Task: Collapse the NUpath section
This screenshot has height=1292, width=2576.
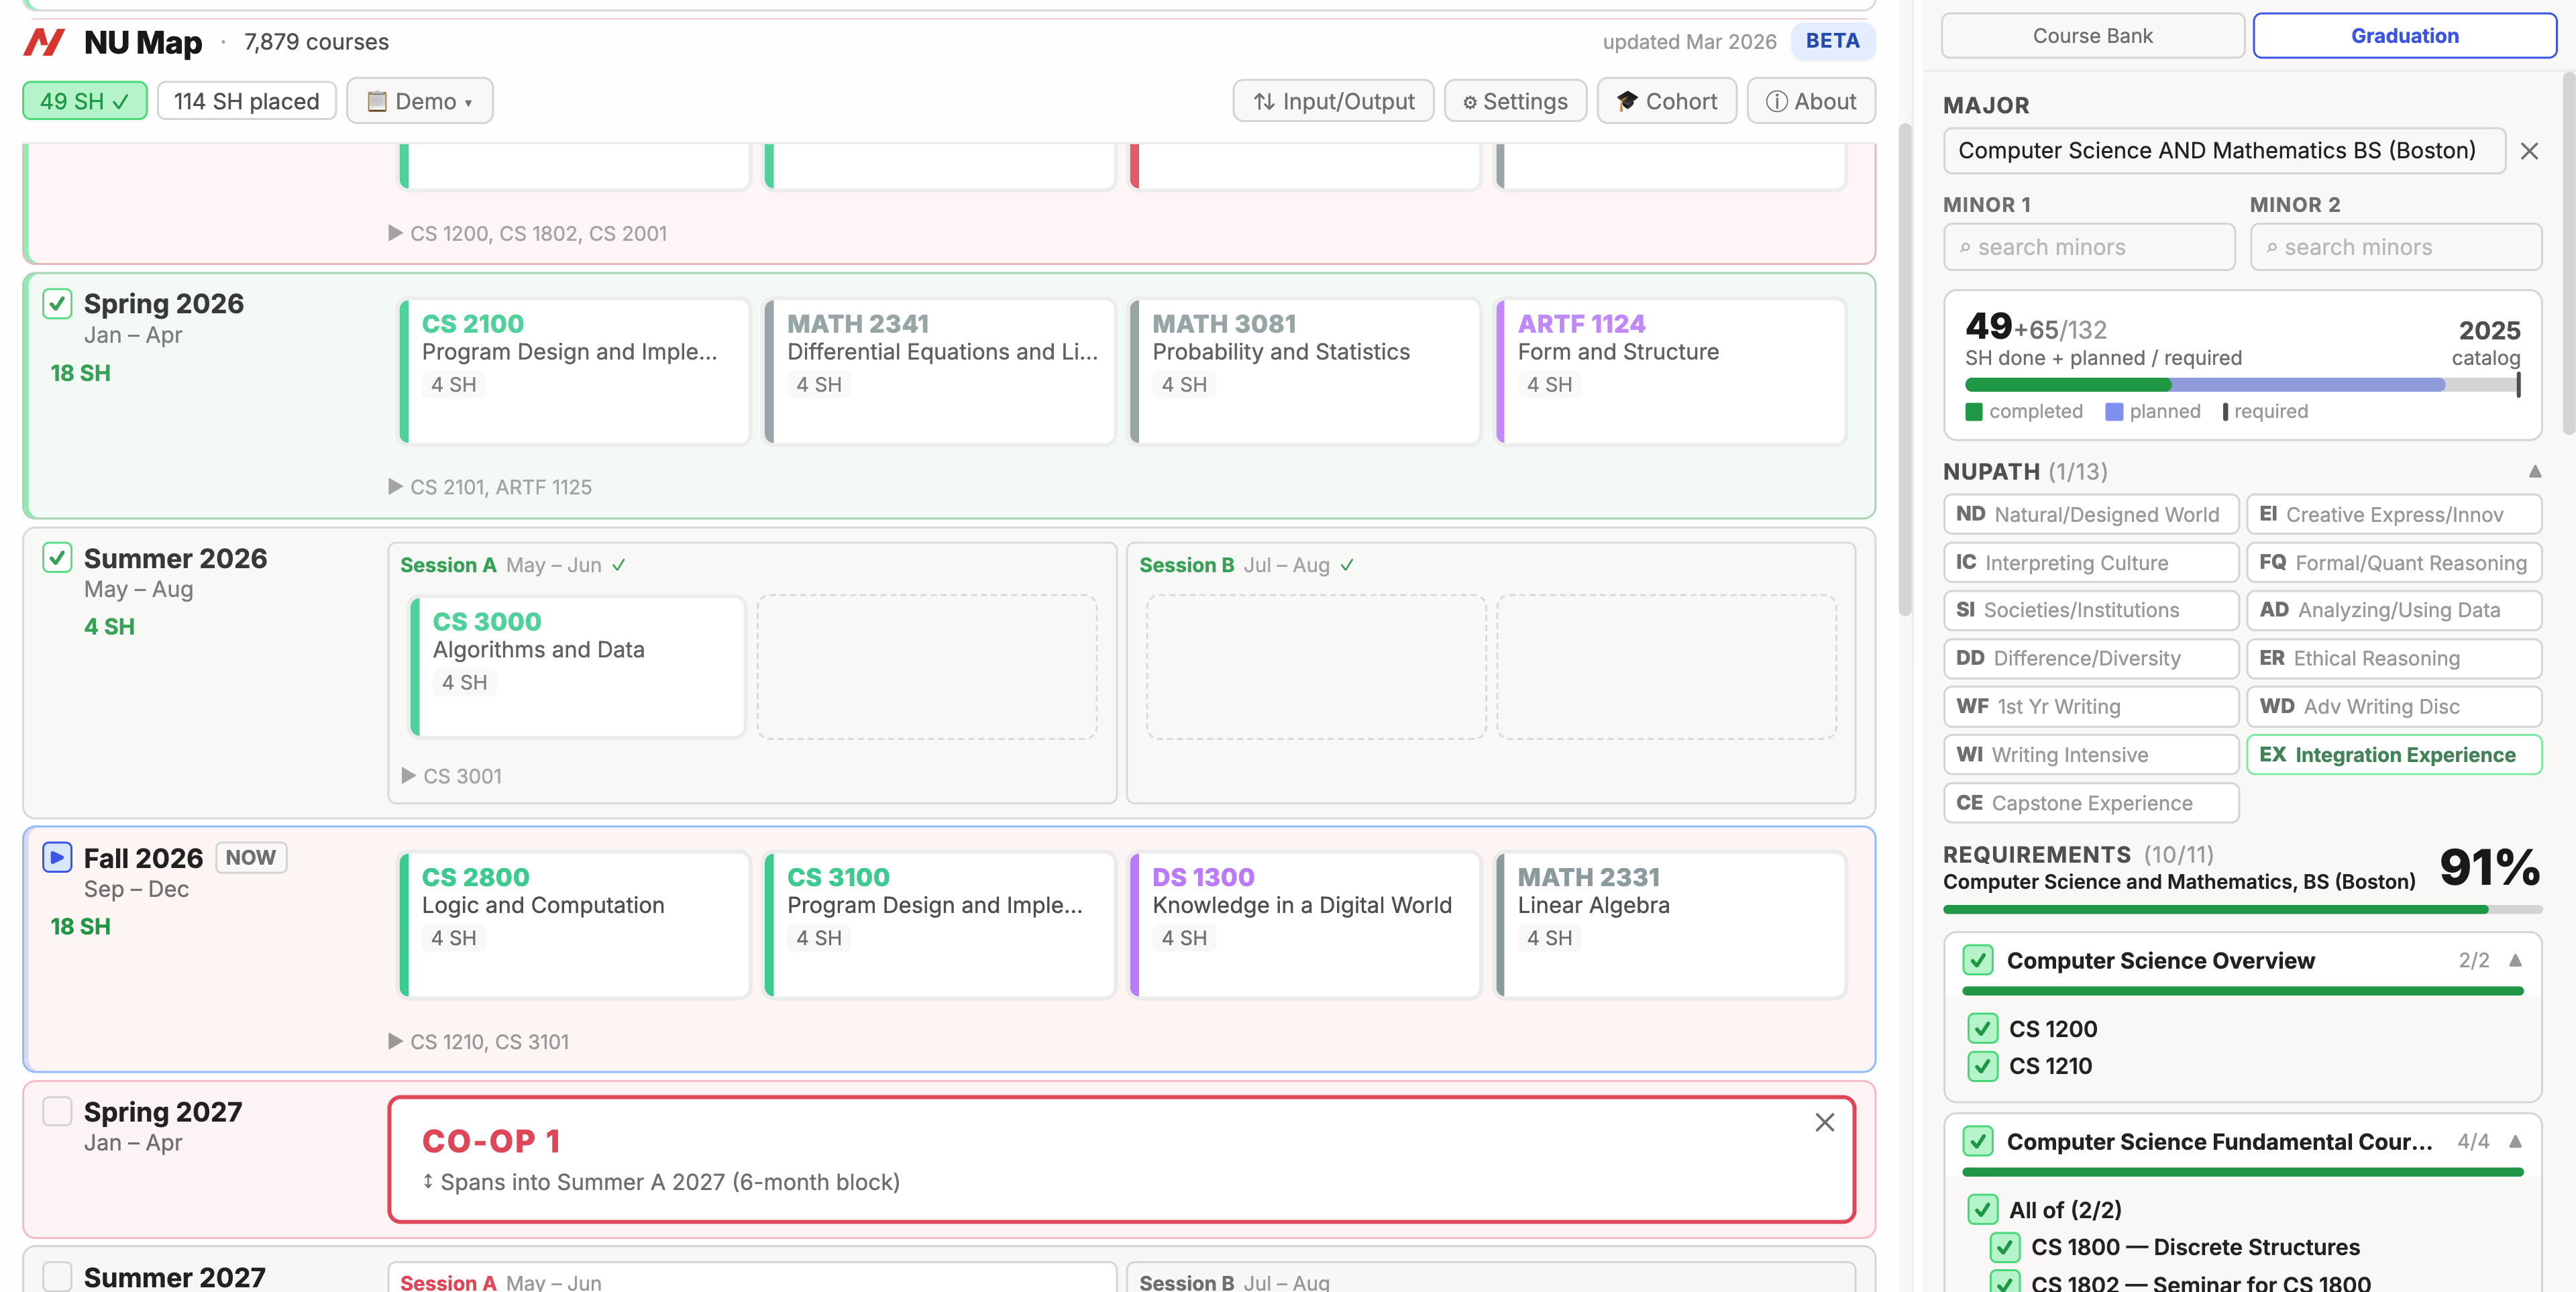Action: [2534, 472]
